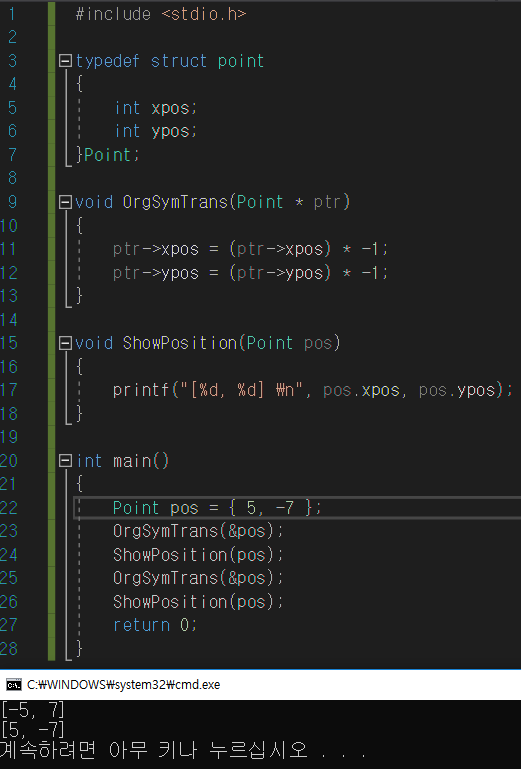Click line number 28 in the gutter
This screenshot has height=769, width=521.
9,649
